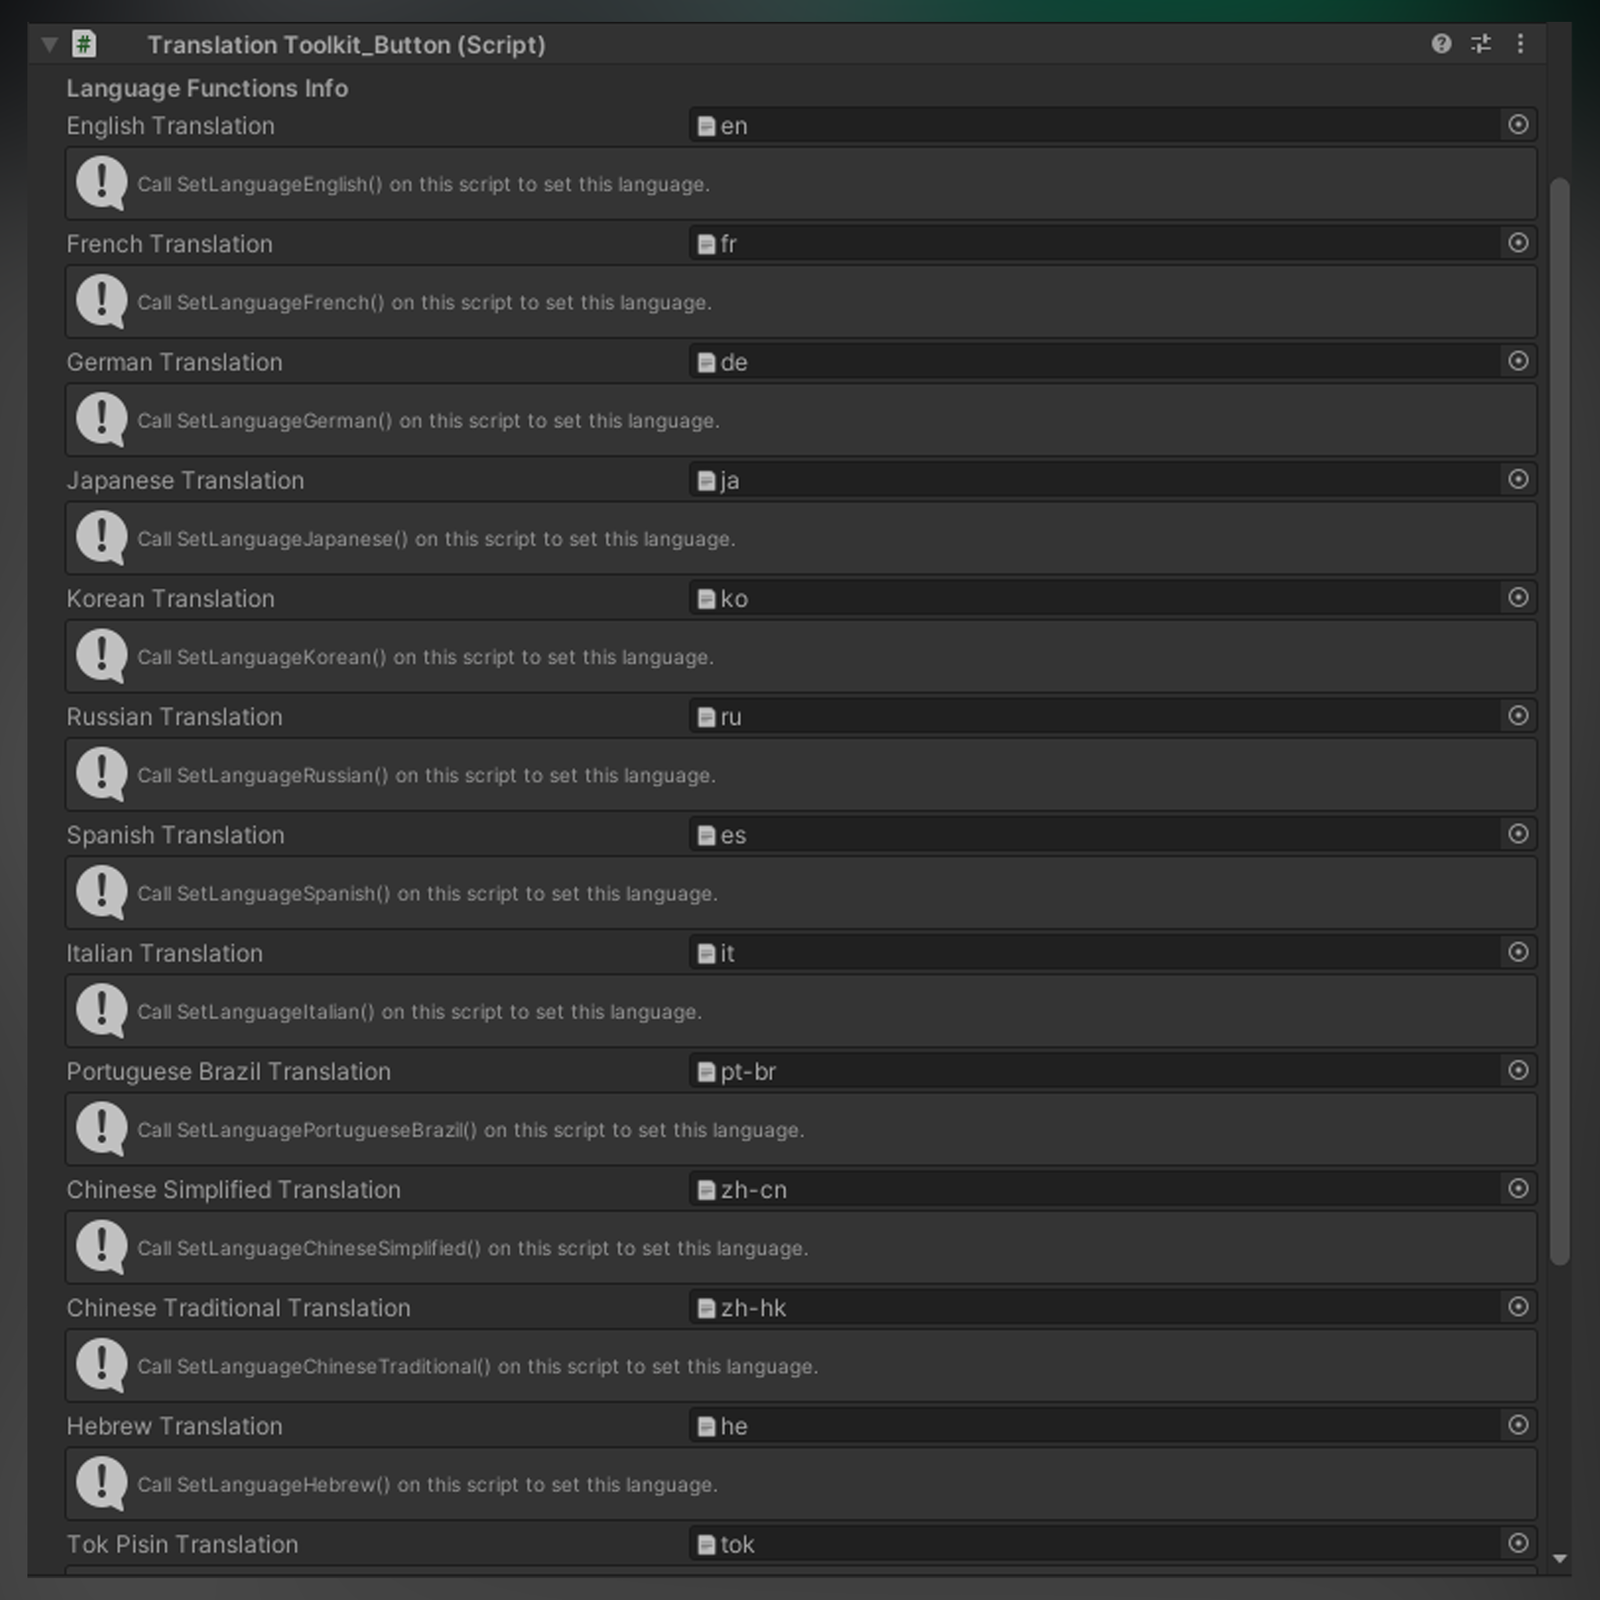Click the help icon on the script component

pos(1440,44)
